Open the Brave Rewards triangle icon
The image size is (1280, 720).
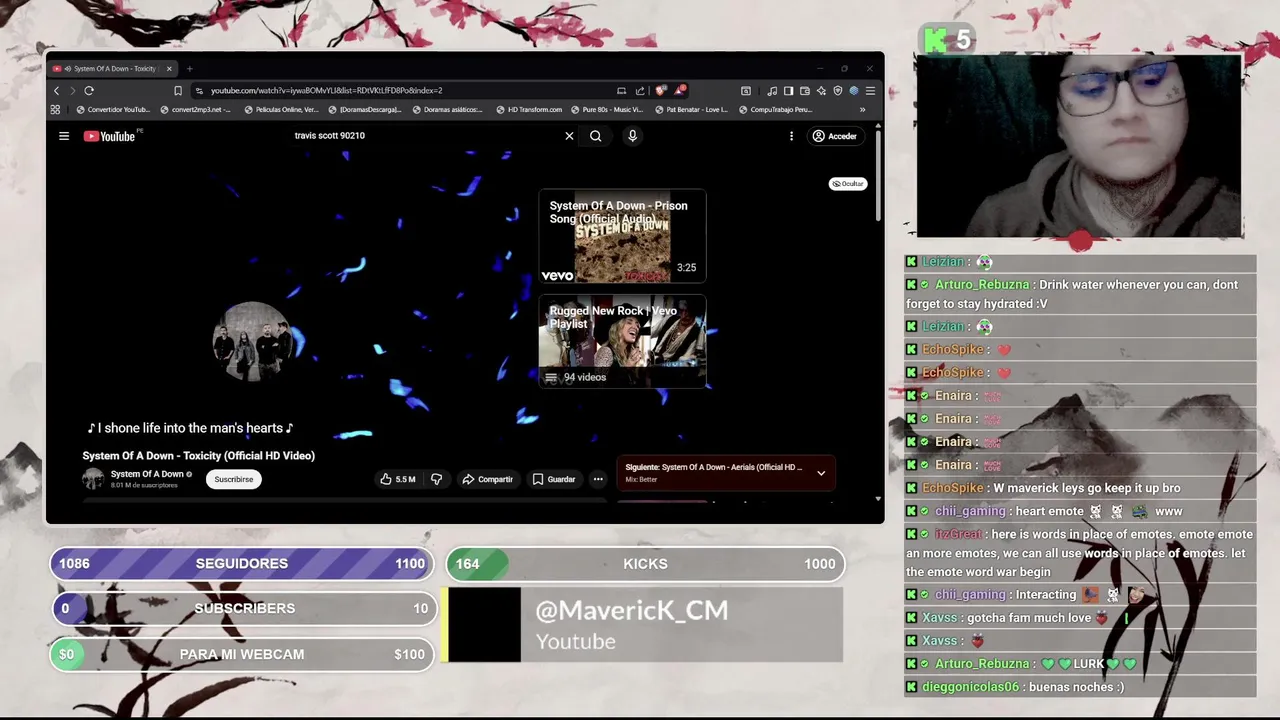(x=680, y=91)
